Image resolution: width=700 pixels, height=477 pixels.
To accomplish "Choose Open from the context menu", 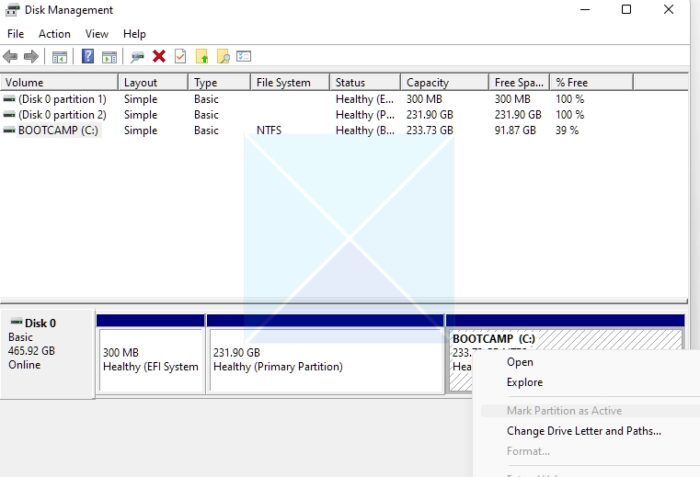I will click(x=520, y=362).
